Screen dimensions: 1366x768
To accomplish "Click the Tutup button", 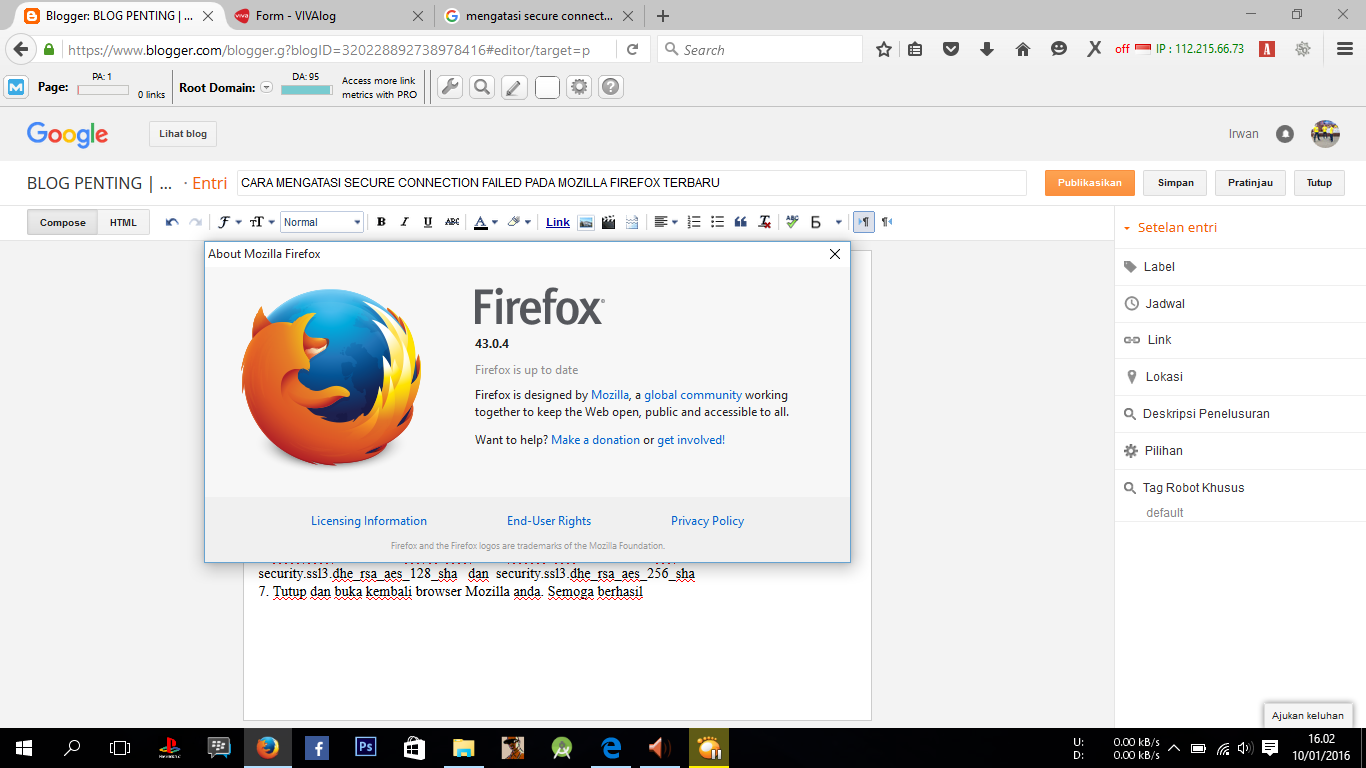I will click(1319, 183).
